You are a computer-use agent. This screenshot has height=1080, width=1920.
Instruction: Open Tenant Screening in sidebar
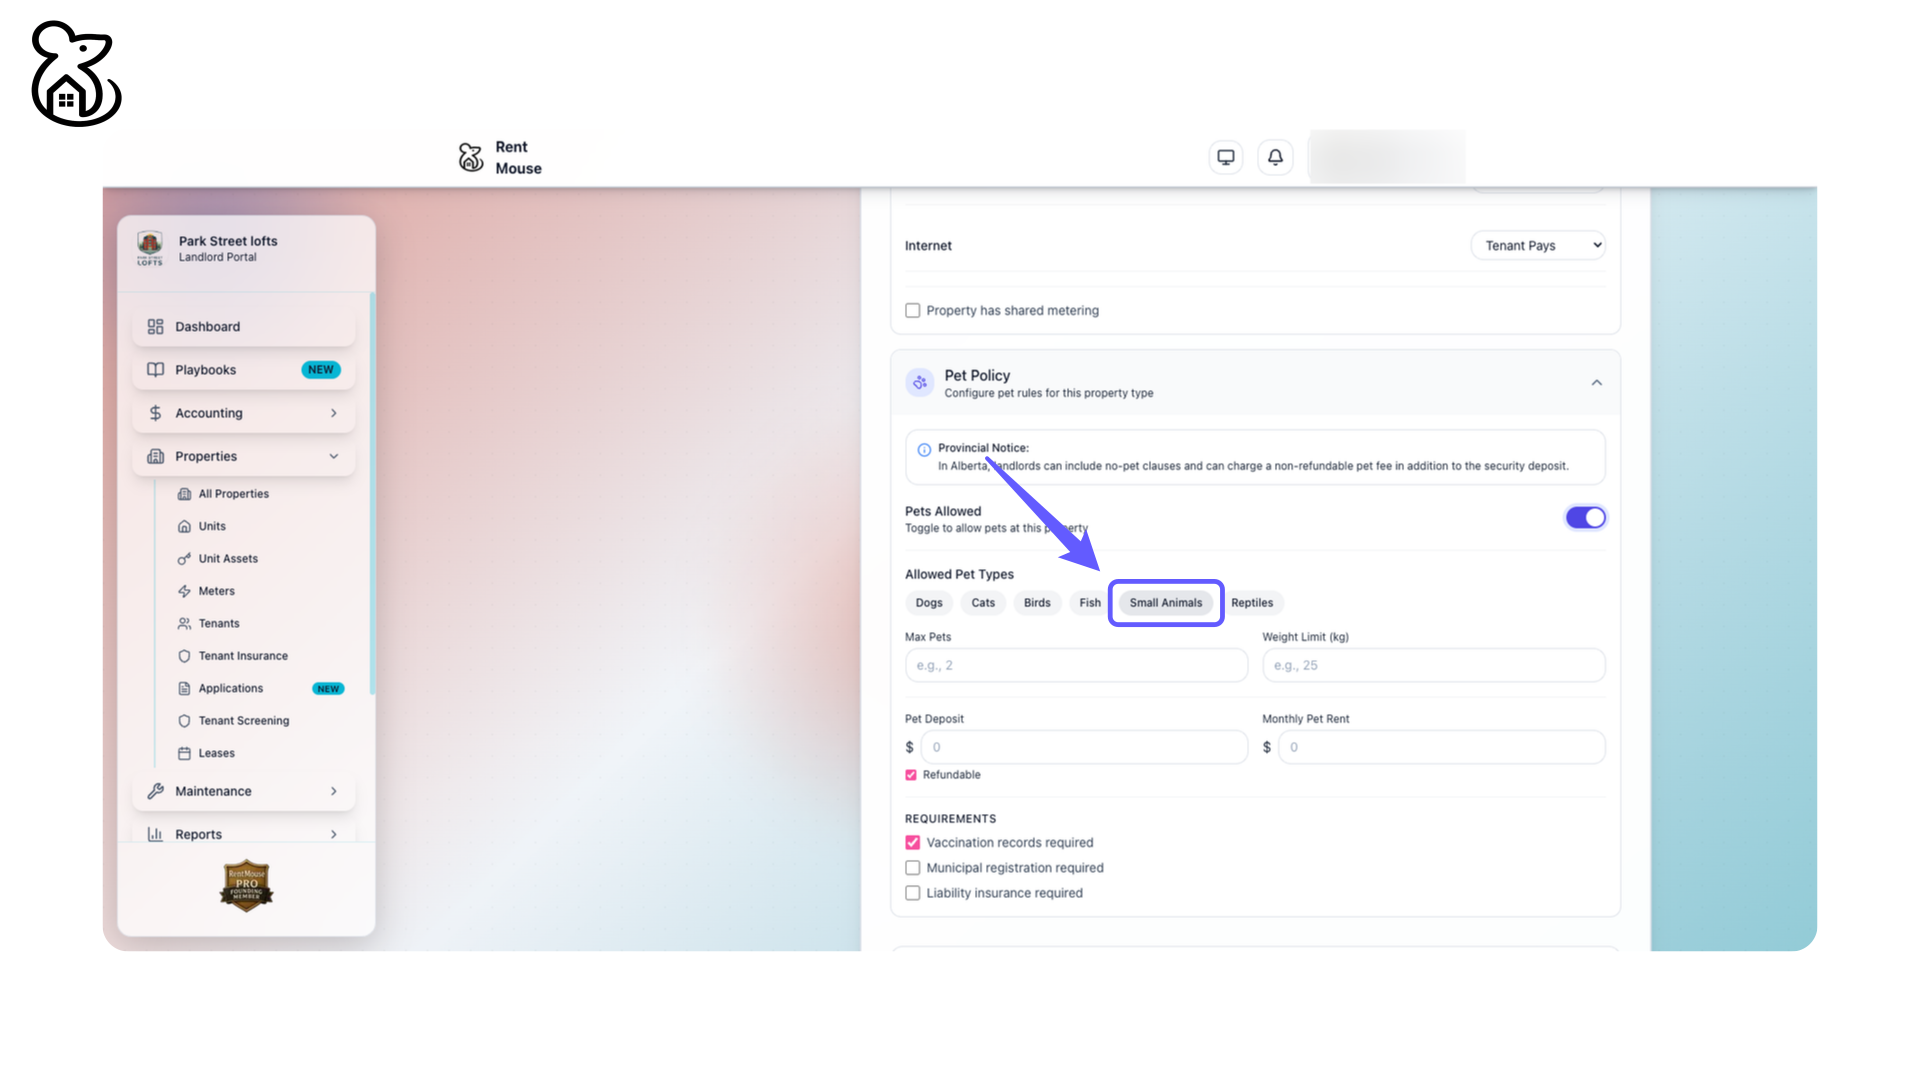pyautogui.click(x=243, y=721)
